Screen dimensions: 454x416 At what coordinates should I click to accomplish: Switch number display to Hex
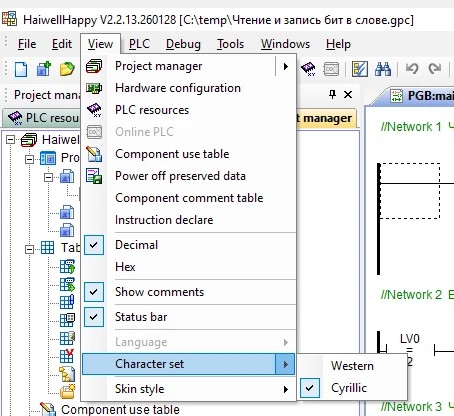(x=188, y=267)
